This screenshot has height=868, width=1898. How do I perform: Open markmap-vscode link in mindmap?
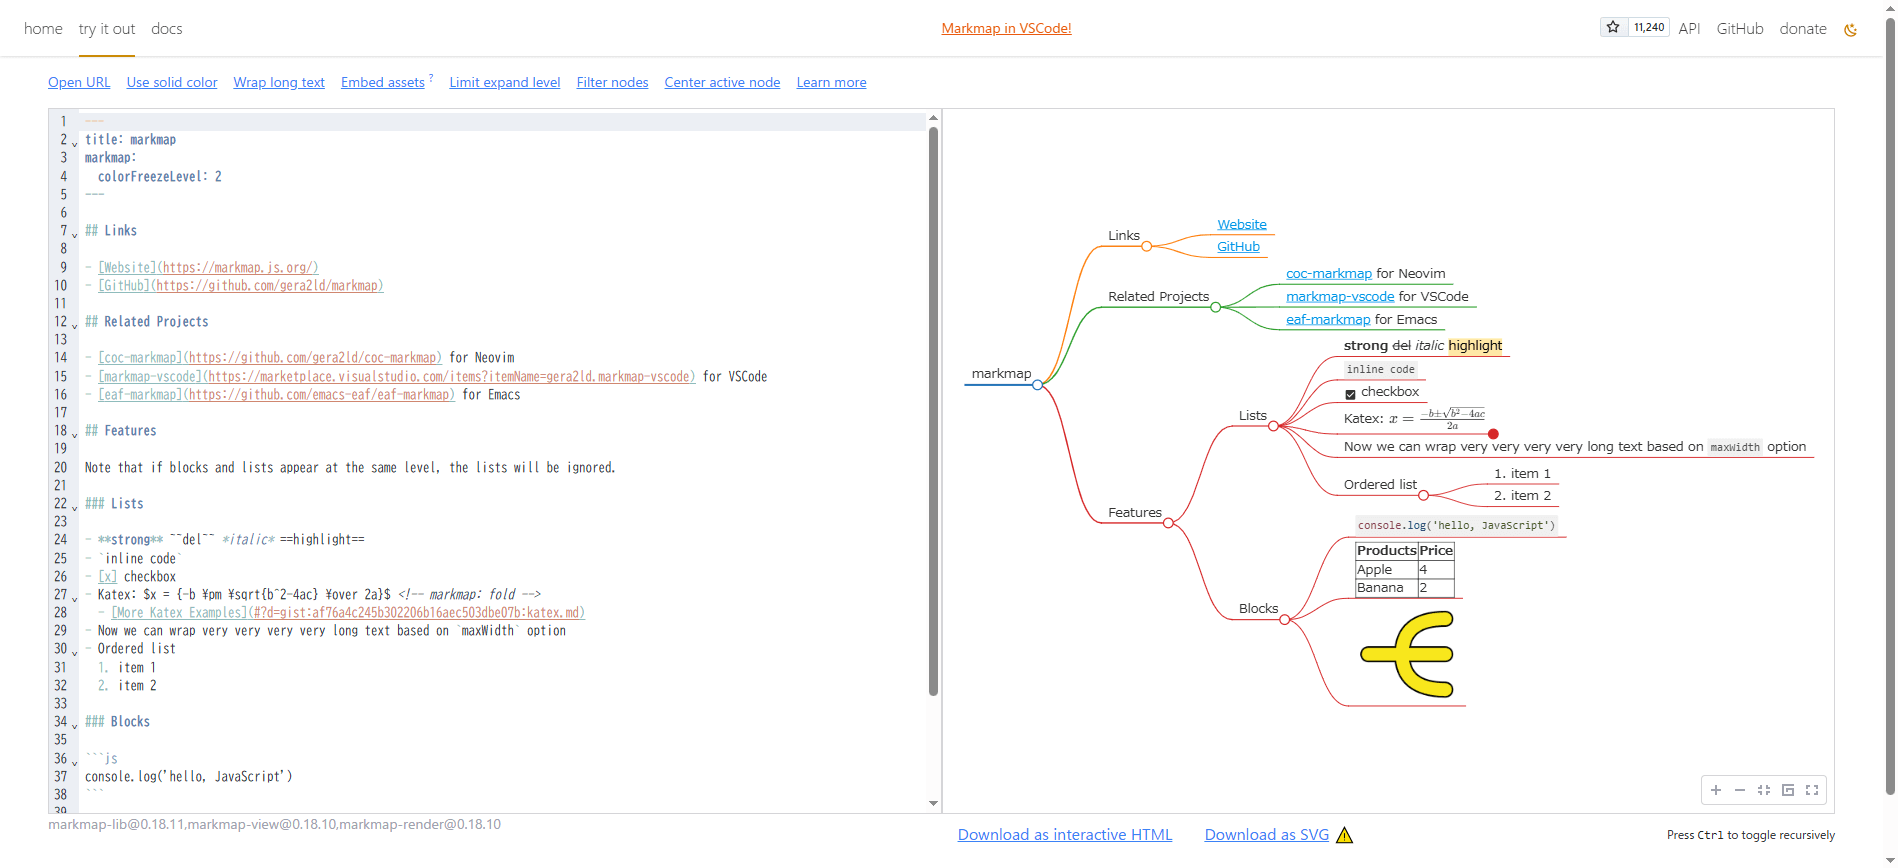click(1340, 297)
